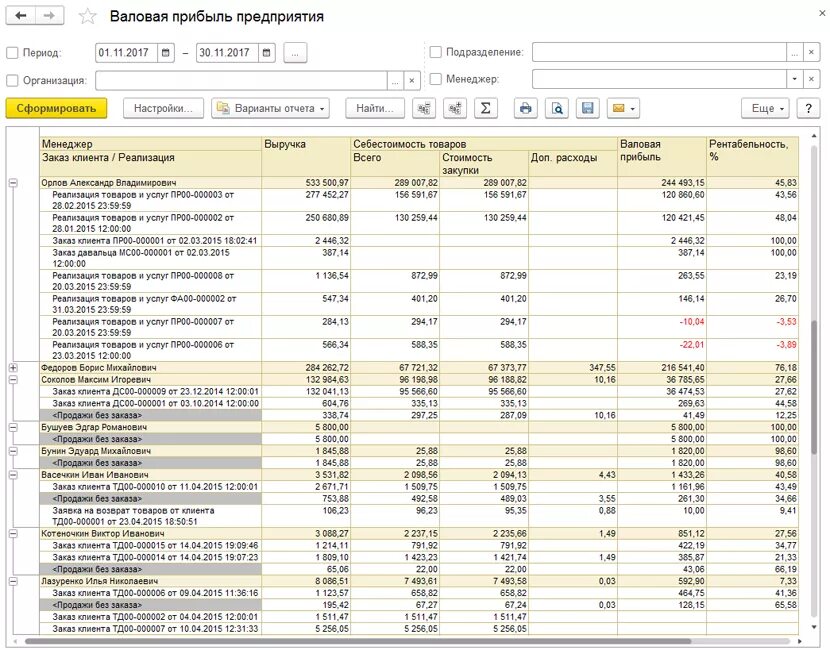Image resolution: width=830 pixels, height=650 pixels.
Task: Select row Заказ клиента ПР00-000001 от 02.03.2015
Action: [x=419, y=241]
